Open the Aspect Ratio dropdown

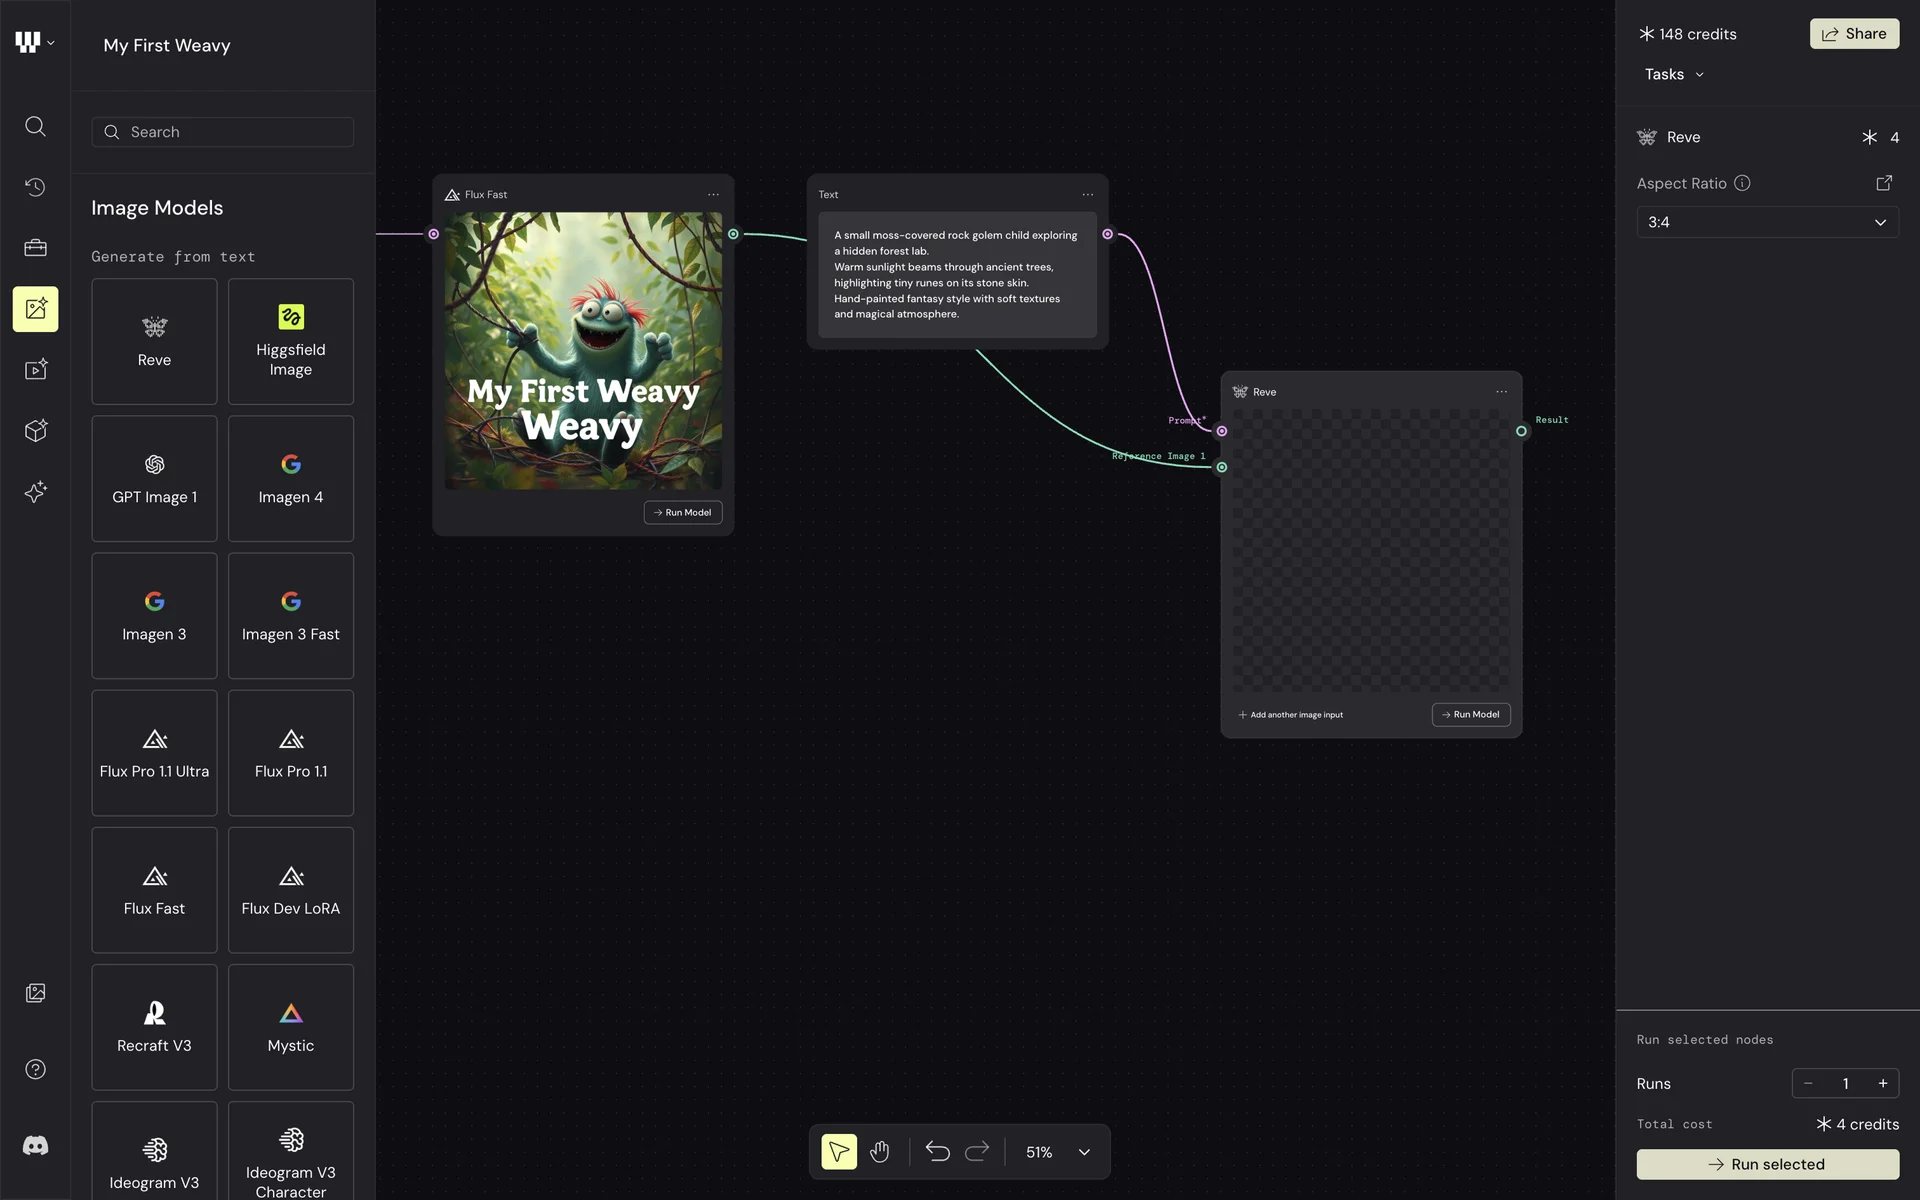pos(1766,221)
